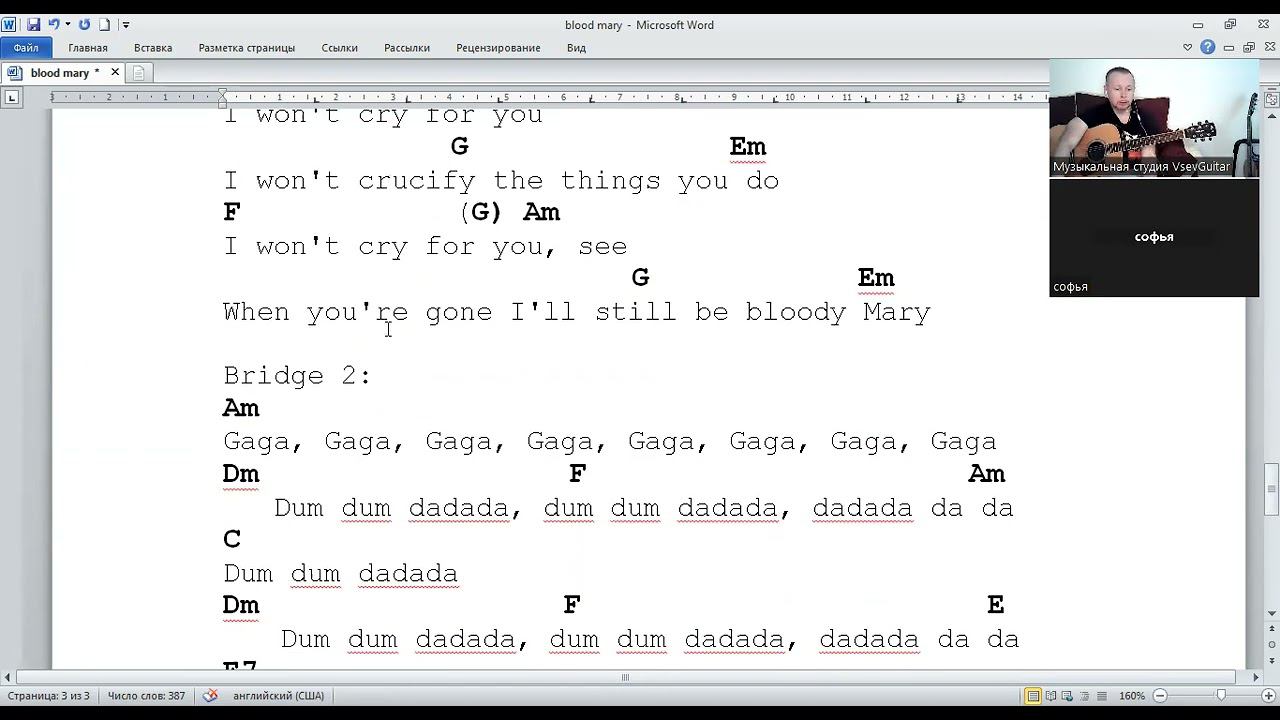Zoom out using the minus button
Image resolution: width=1280 pixels, height=720 pixels.
[x=1160, y=695]
